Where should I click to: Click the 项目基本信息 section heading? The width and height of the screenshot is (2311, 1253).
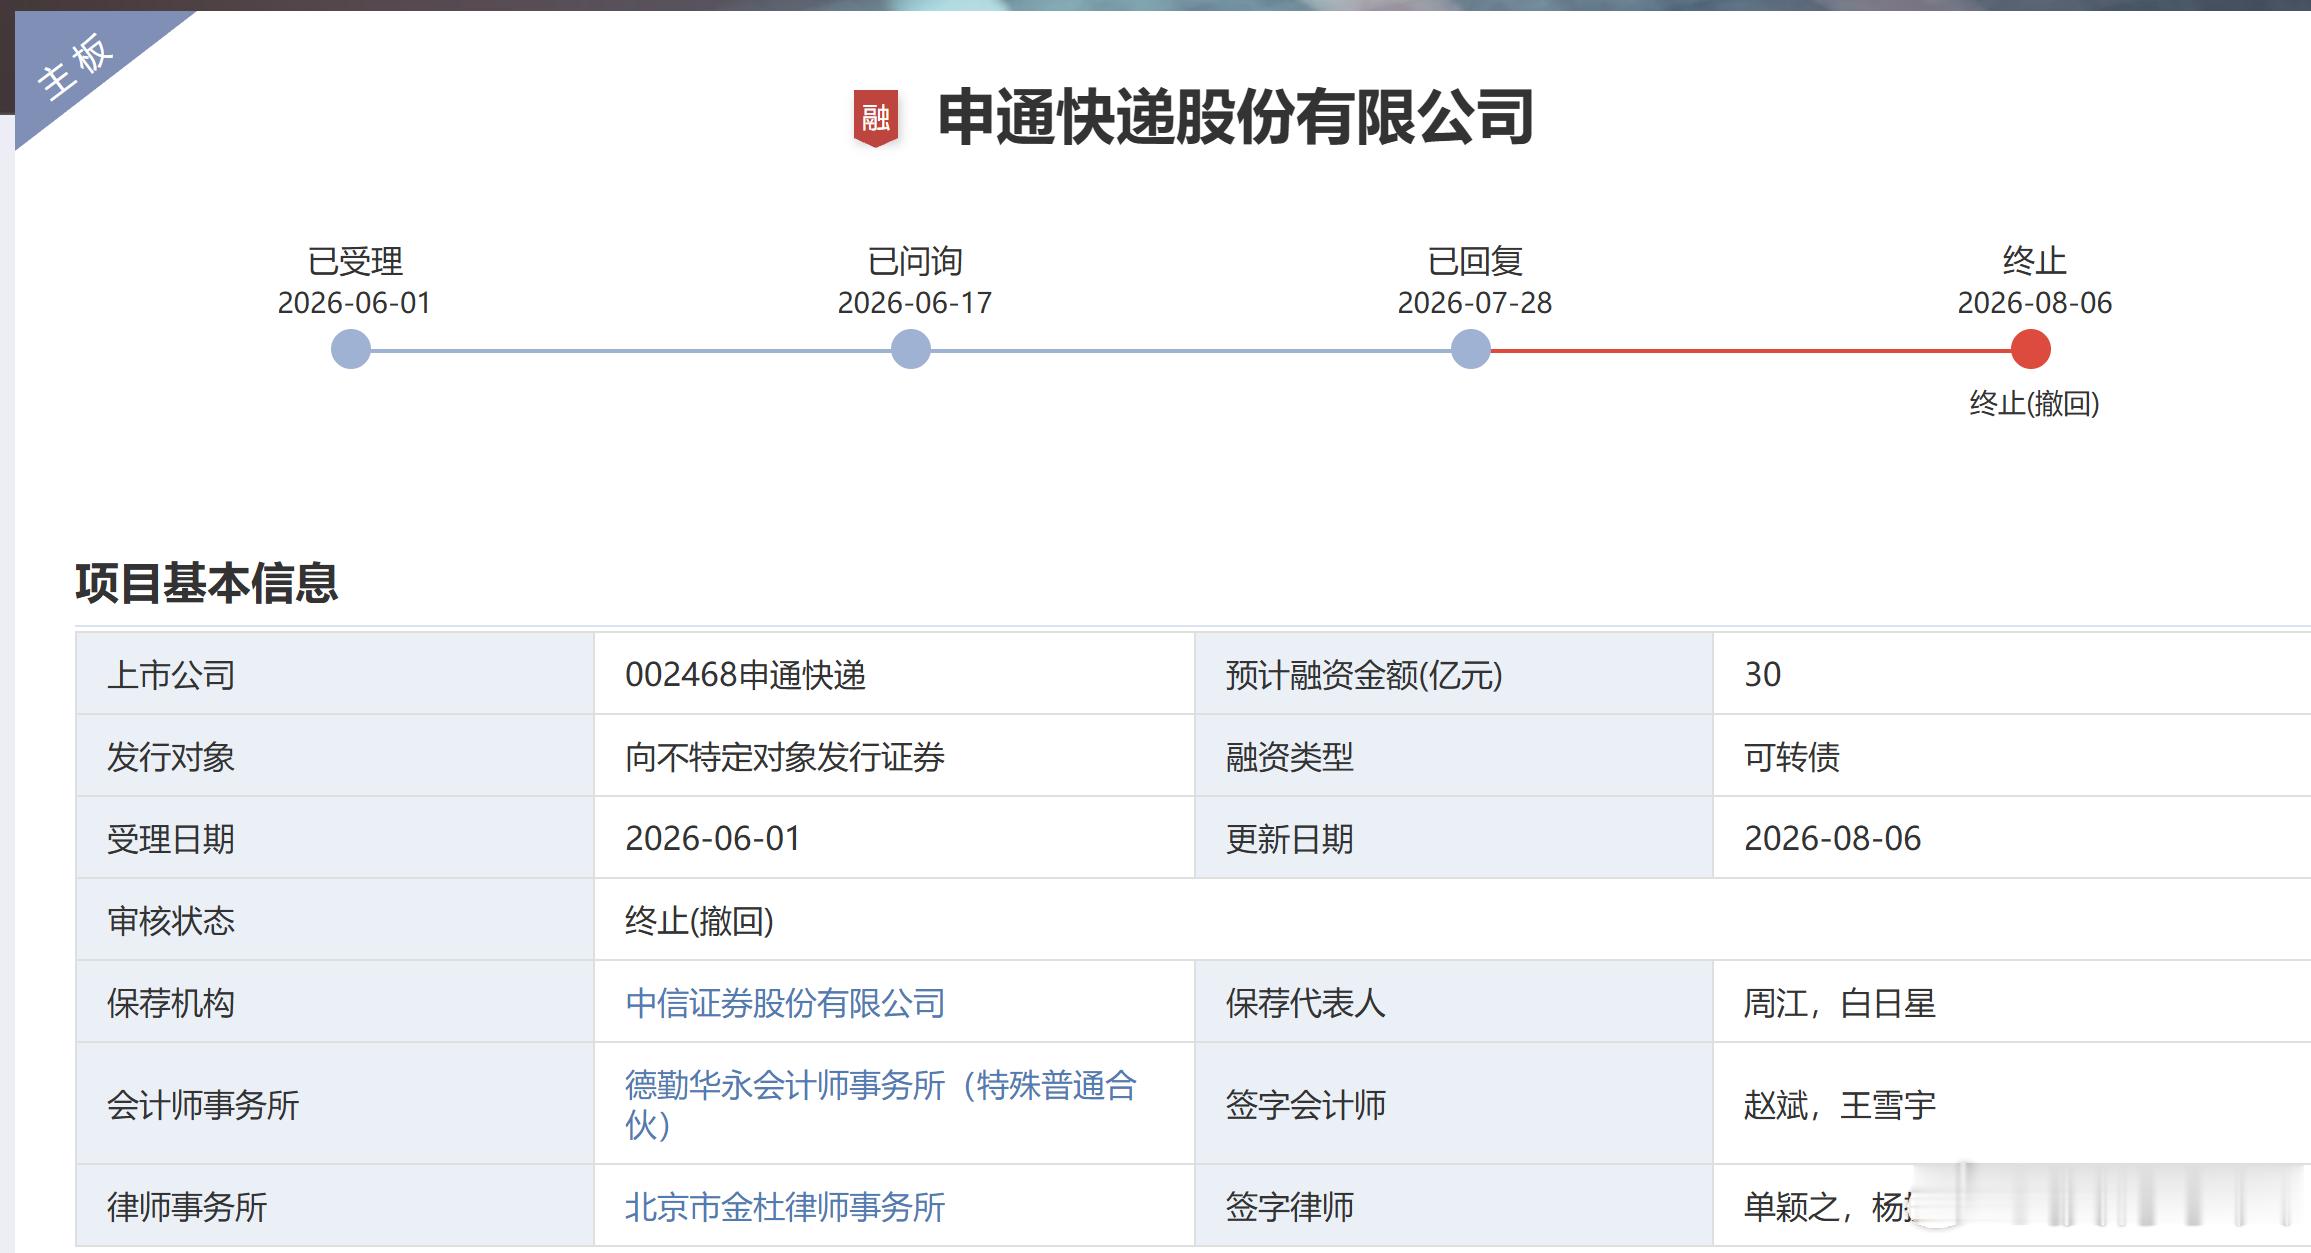(207, 583)
